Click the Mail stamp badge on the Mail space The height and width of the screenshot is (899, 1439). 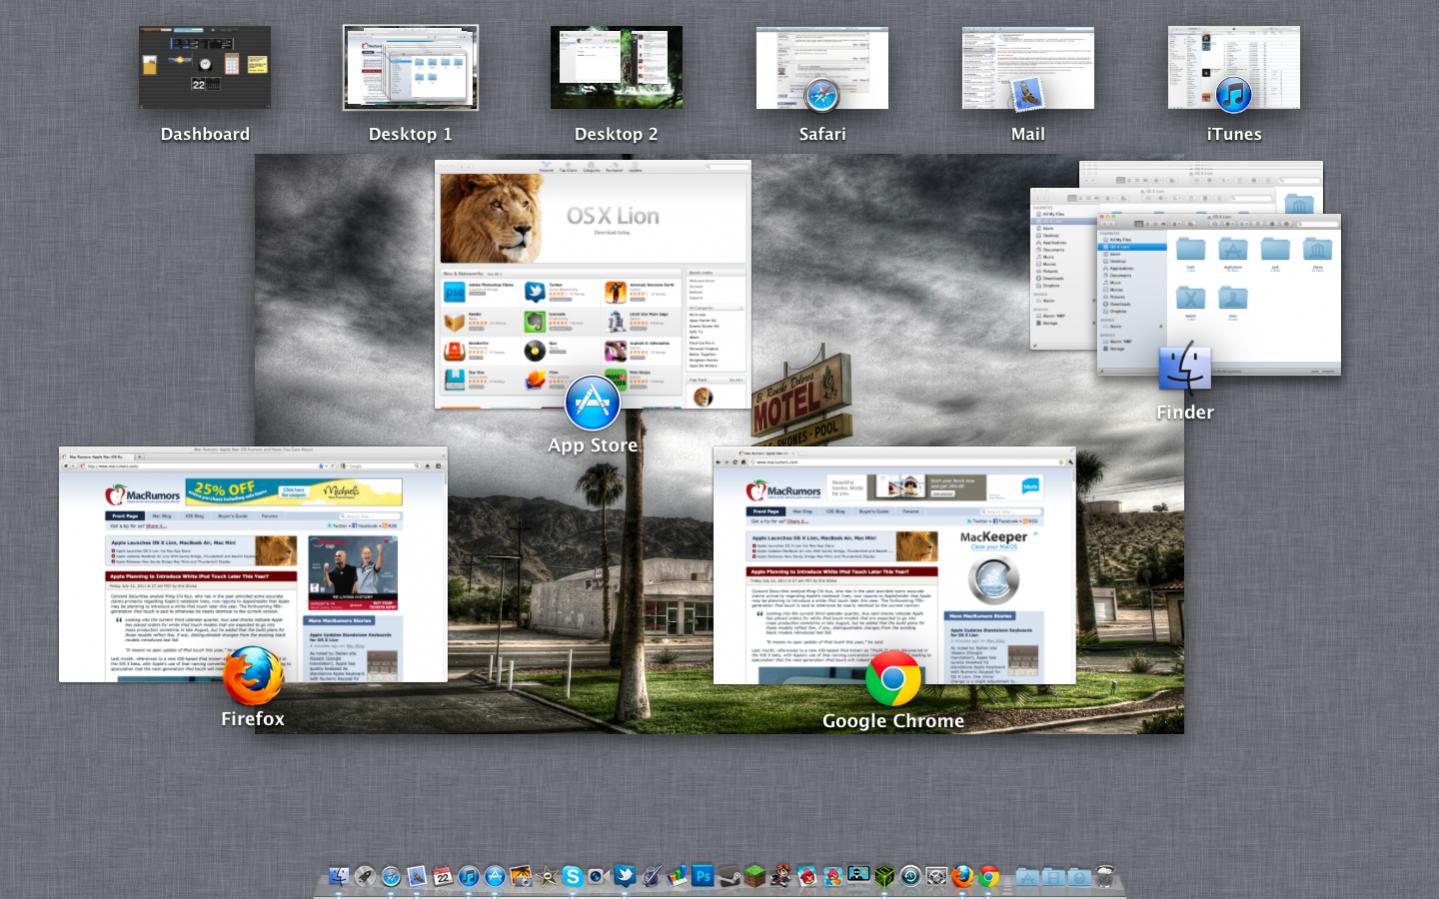point(1028,95)
